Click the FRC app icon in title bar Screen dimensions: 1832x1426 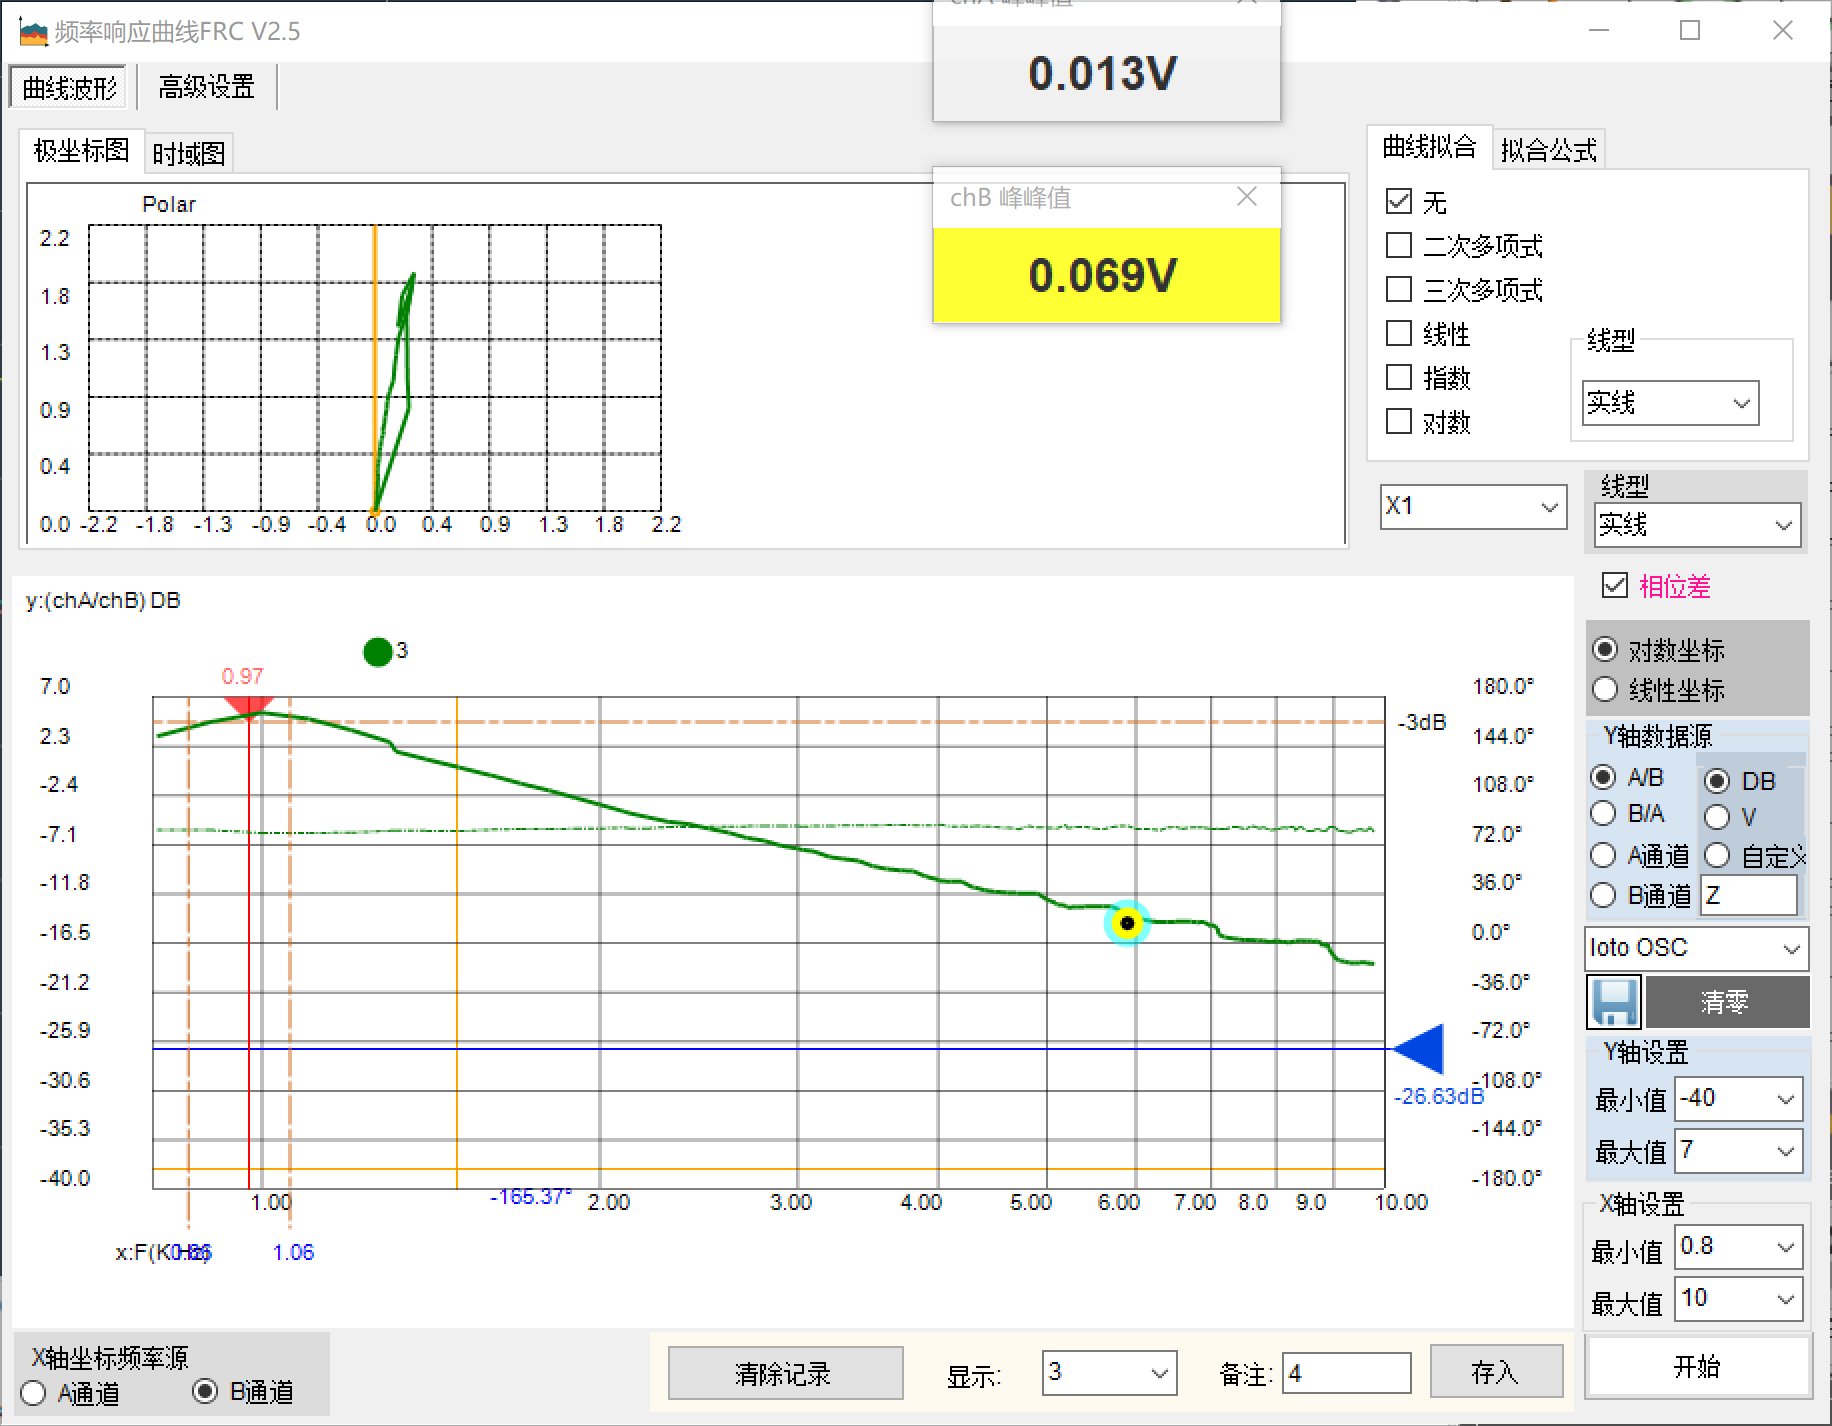(33, 32)
